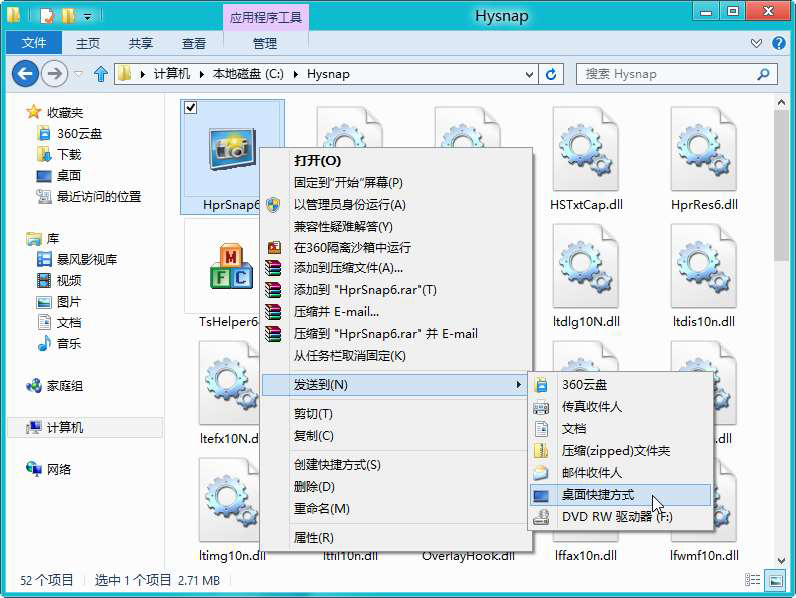
Task: Click the fax machine icon beside 传真收件人
Action: 541,407
